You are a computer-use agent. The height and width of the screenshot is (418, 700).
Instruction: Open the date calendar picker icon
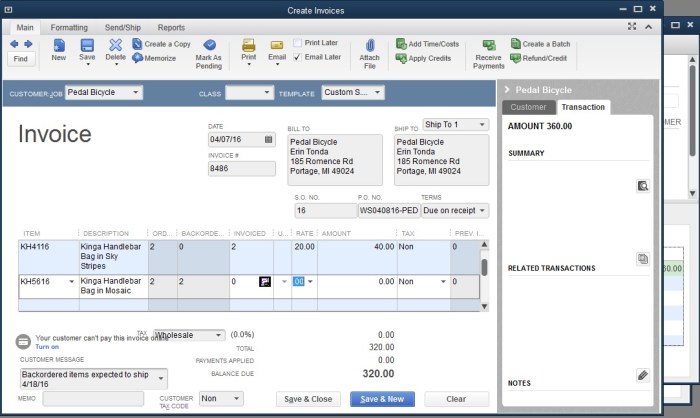(x=268, y=139)
